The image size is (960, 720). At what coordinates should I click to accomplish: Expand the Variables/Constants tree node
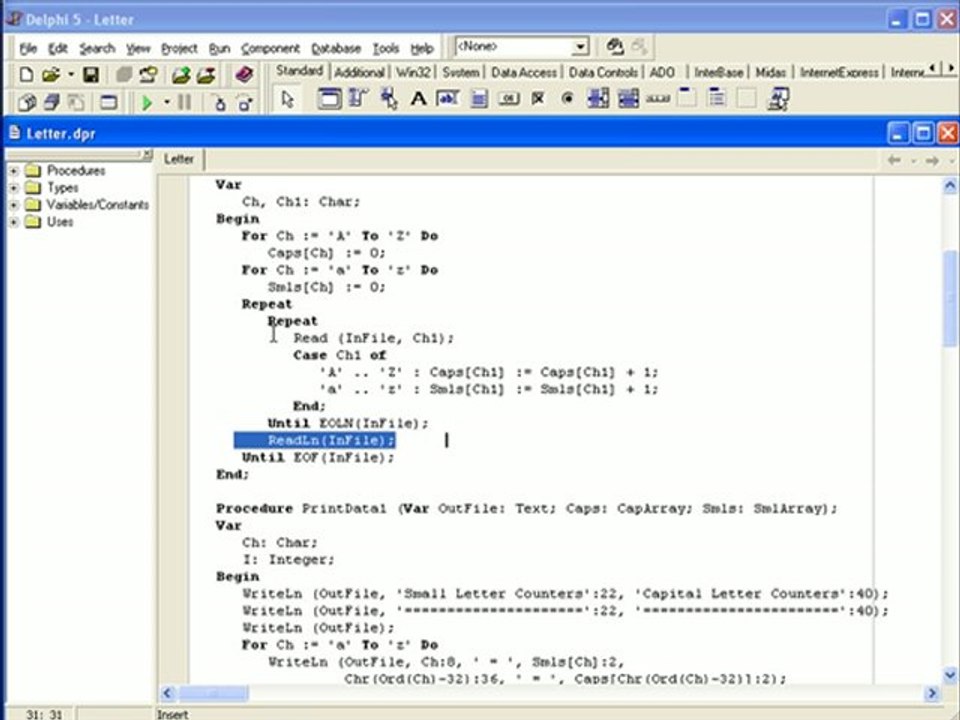point(13,205)
